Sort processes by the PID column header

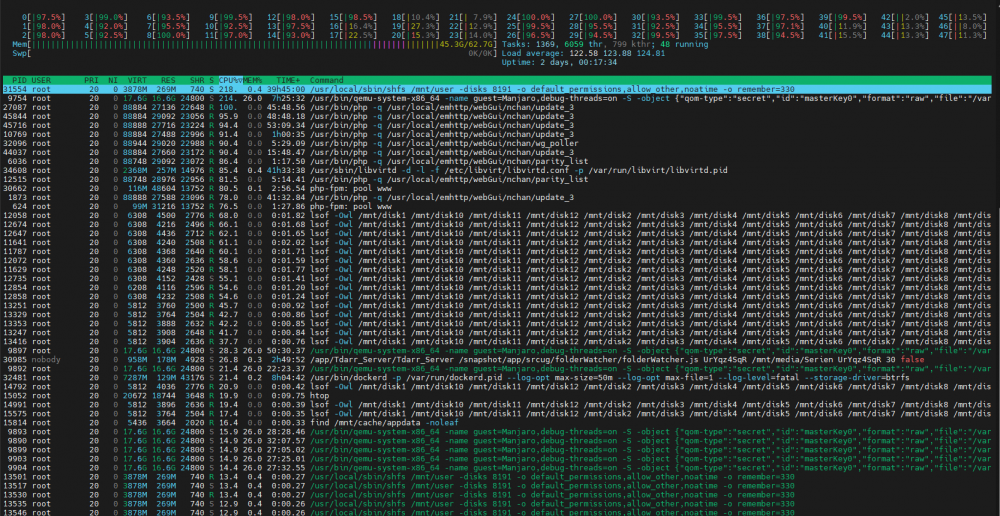(x=20, y=80)
